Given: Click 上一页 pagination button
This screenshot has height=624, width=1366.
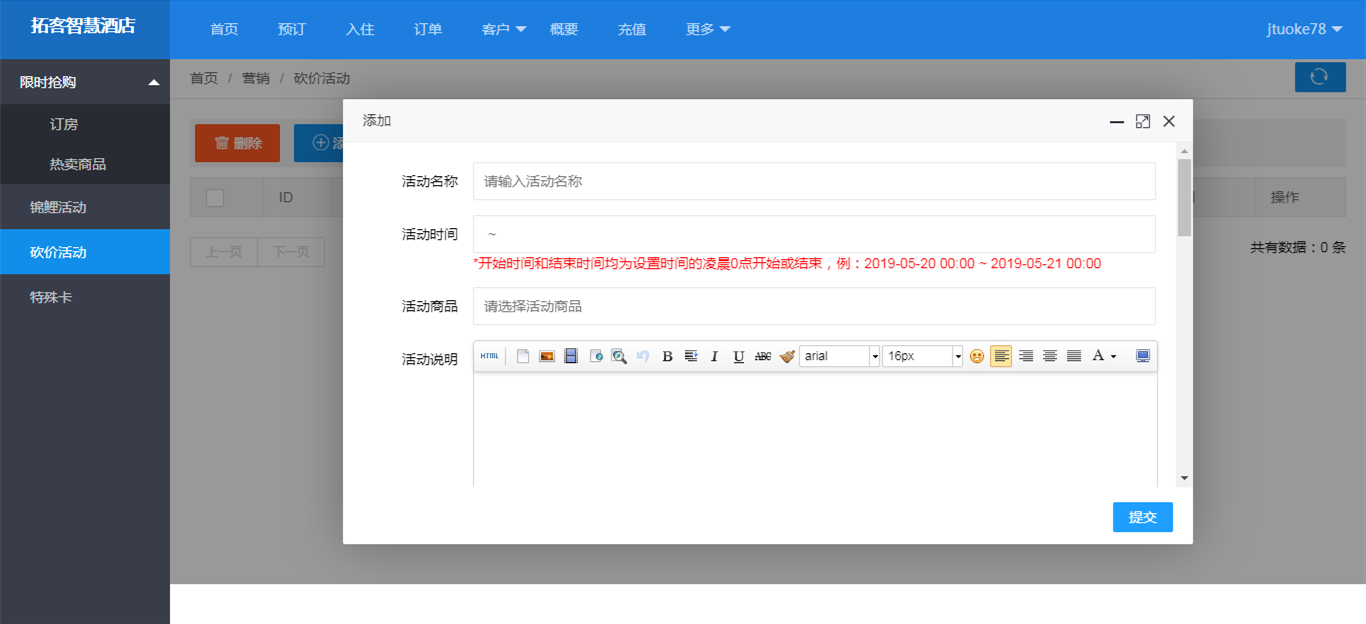Looking at the screenshot, I should [224, 252].
